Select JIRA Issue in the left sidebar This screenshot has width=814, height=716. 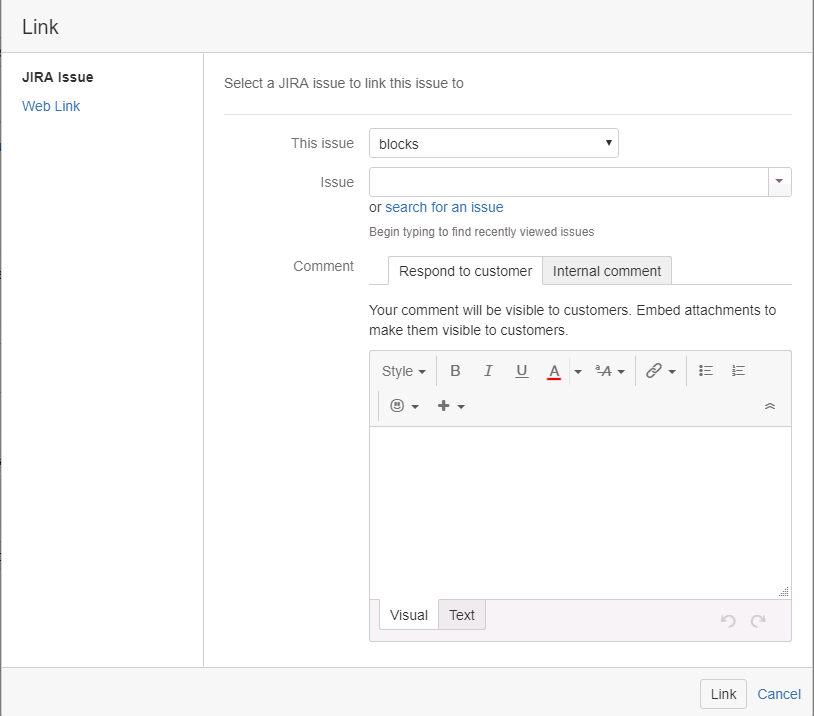(x=58, y=77)
